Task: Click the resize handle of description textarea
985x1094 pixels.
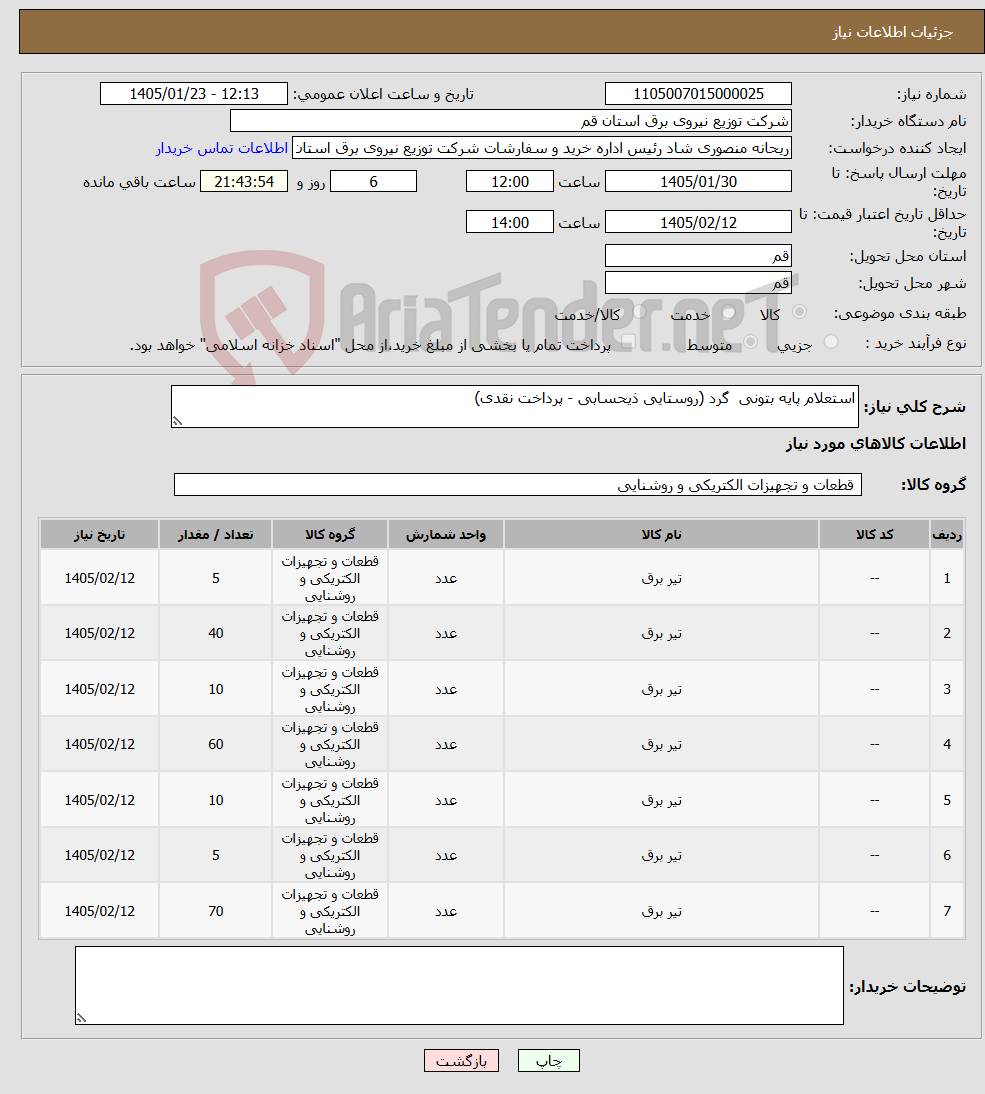Action: (x=177, y=421)
